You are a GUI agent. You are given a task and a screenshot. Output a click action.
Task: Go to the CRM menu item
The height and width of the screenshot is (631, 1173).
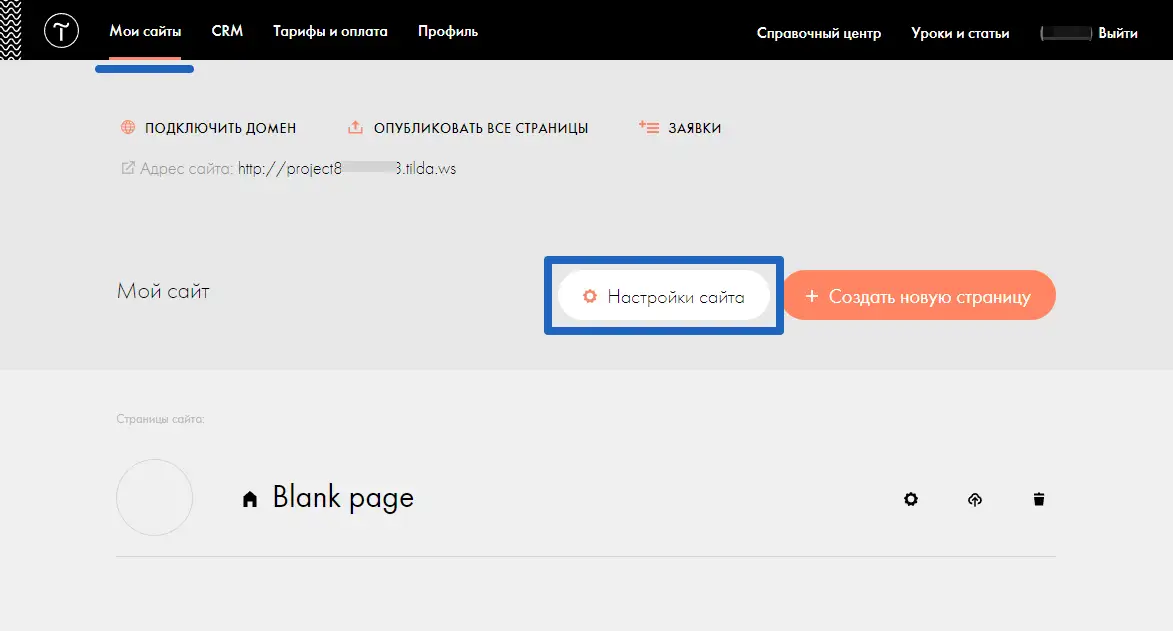pos(227,32)
